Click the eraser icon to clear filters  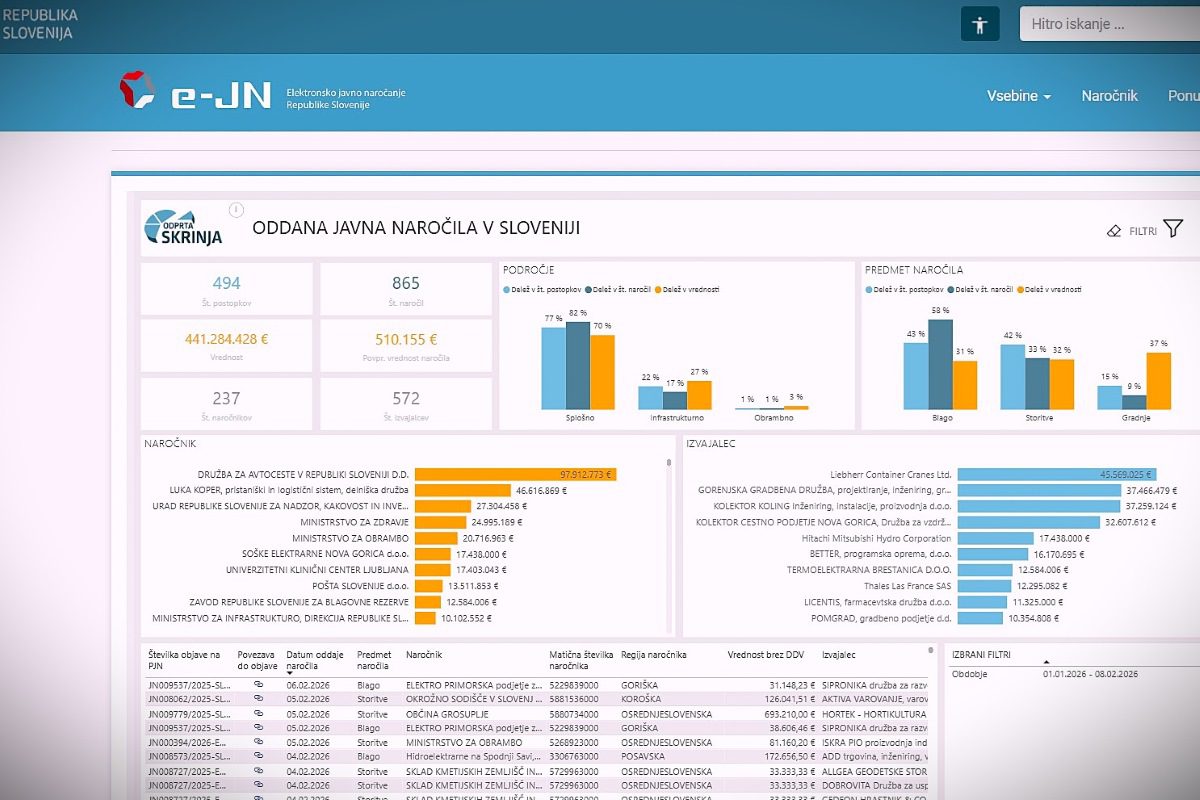pyautogui.click(x=1114, y=230)
